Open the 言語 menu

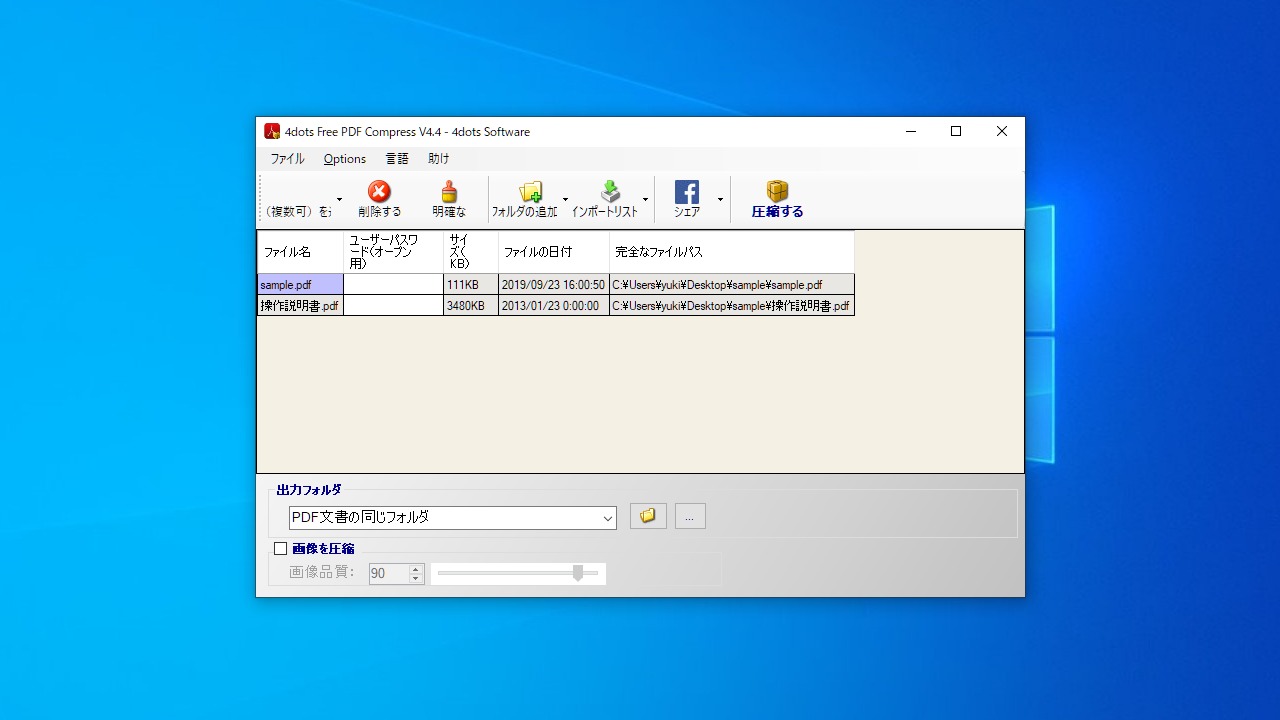coord(397,159)
